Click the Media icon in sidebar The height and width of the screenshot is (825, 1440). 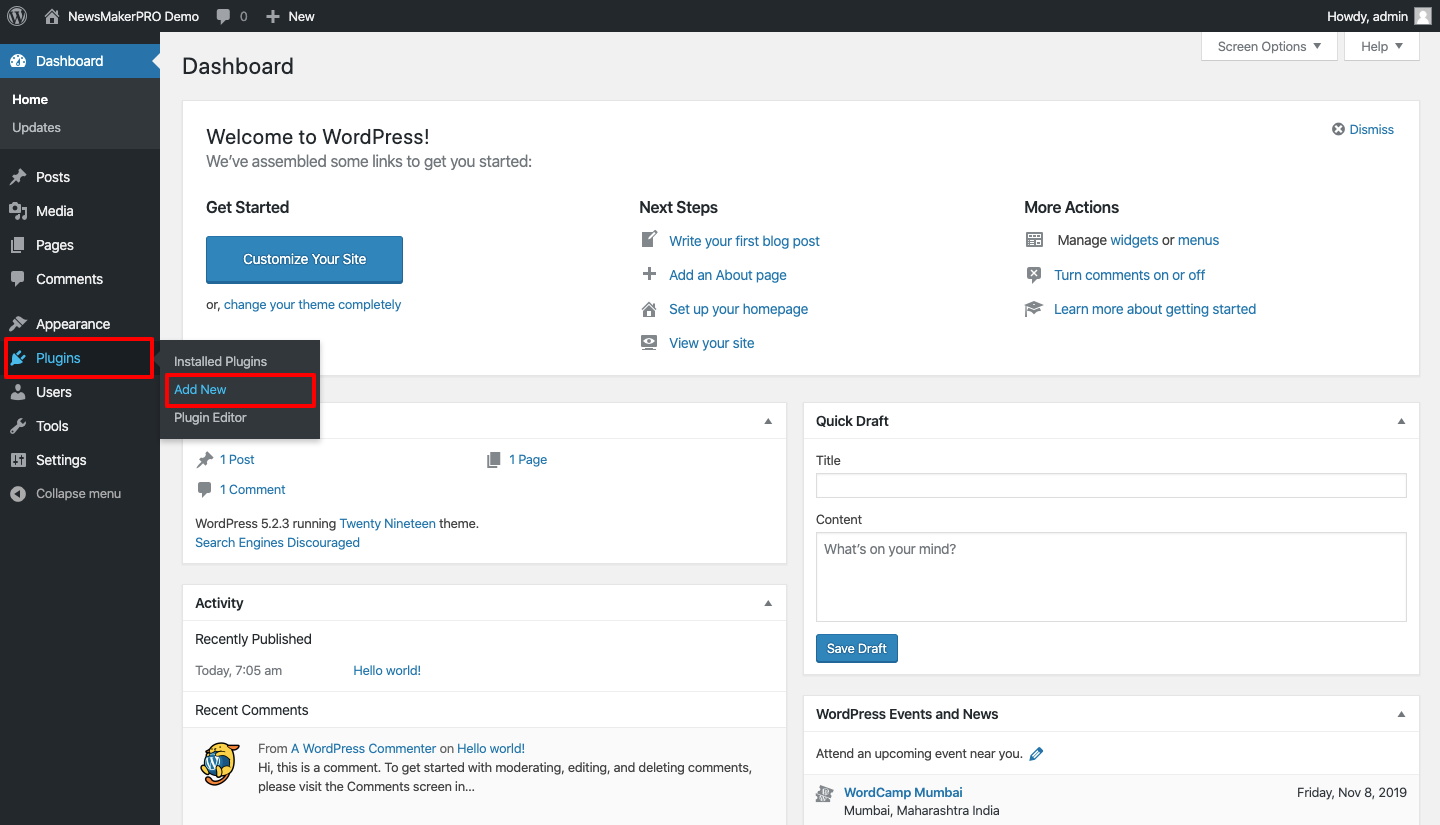[x=18, y=211]
